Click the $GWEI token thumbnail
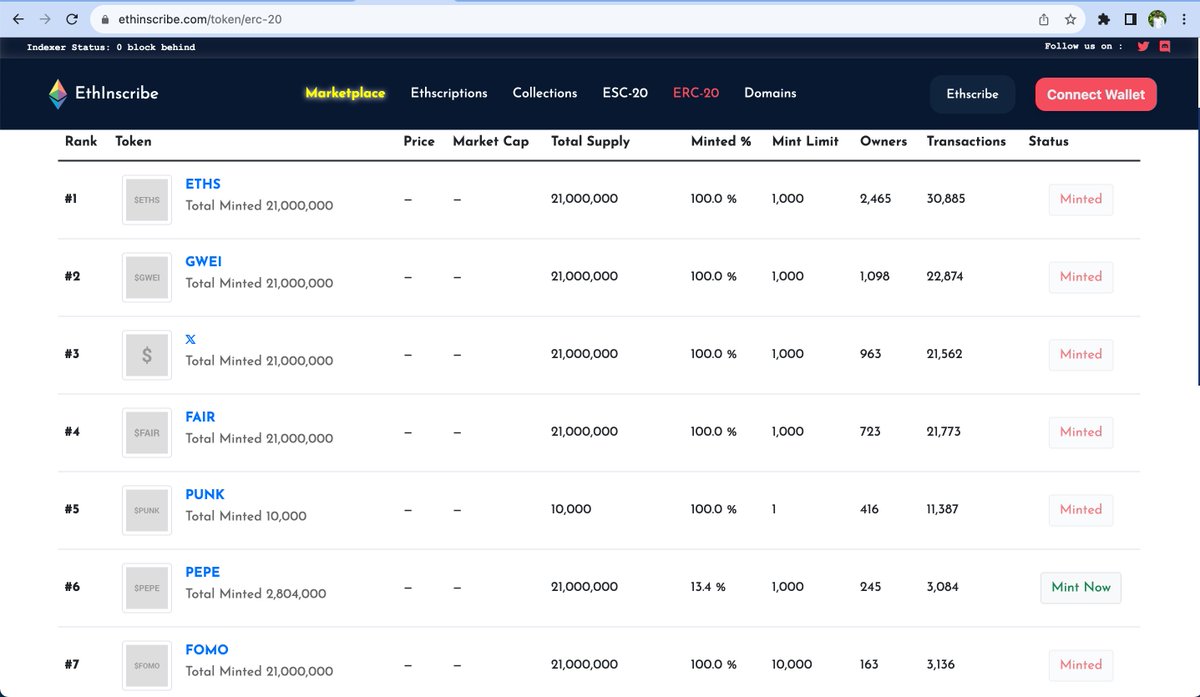1200x697 pixels. 147,278
